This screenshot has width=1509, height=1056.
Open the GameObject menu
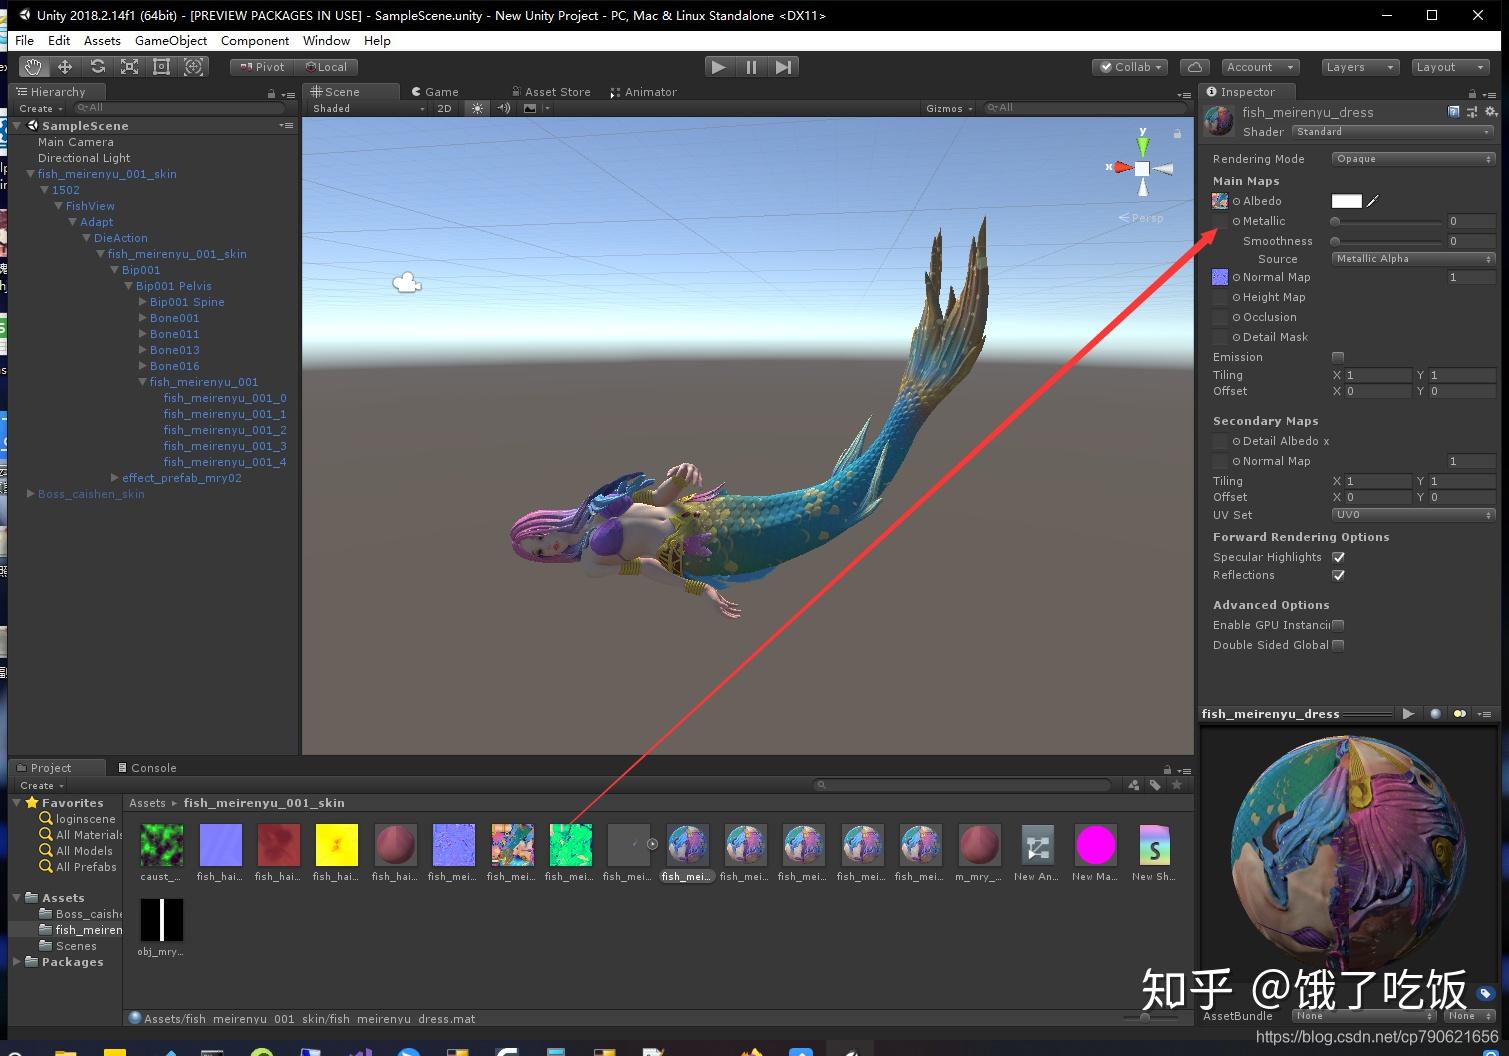(x=170, y=40)
